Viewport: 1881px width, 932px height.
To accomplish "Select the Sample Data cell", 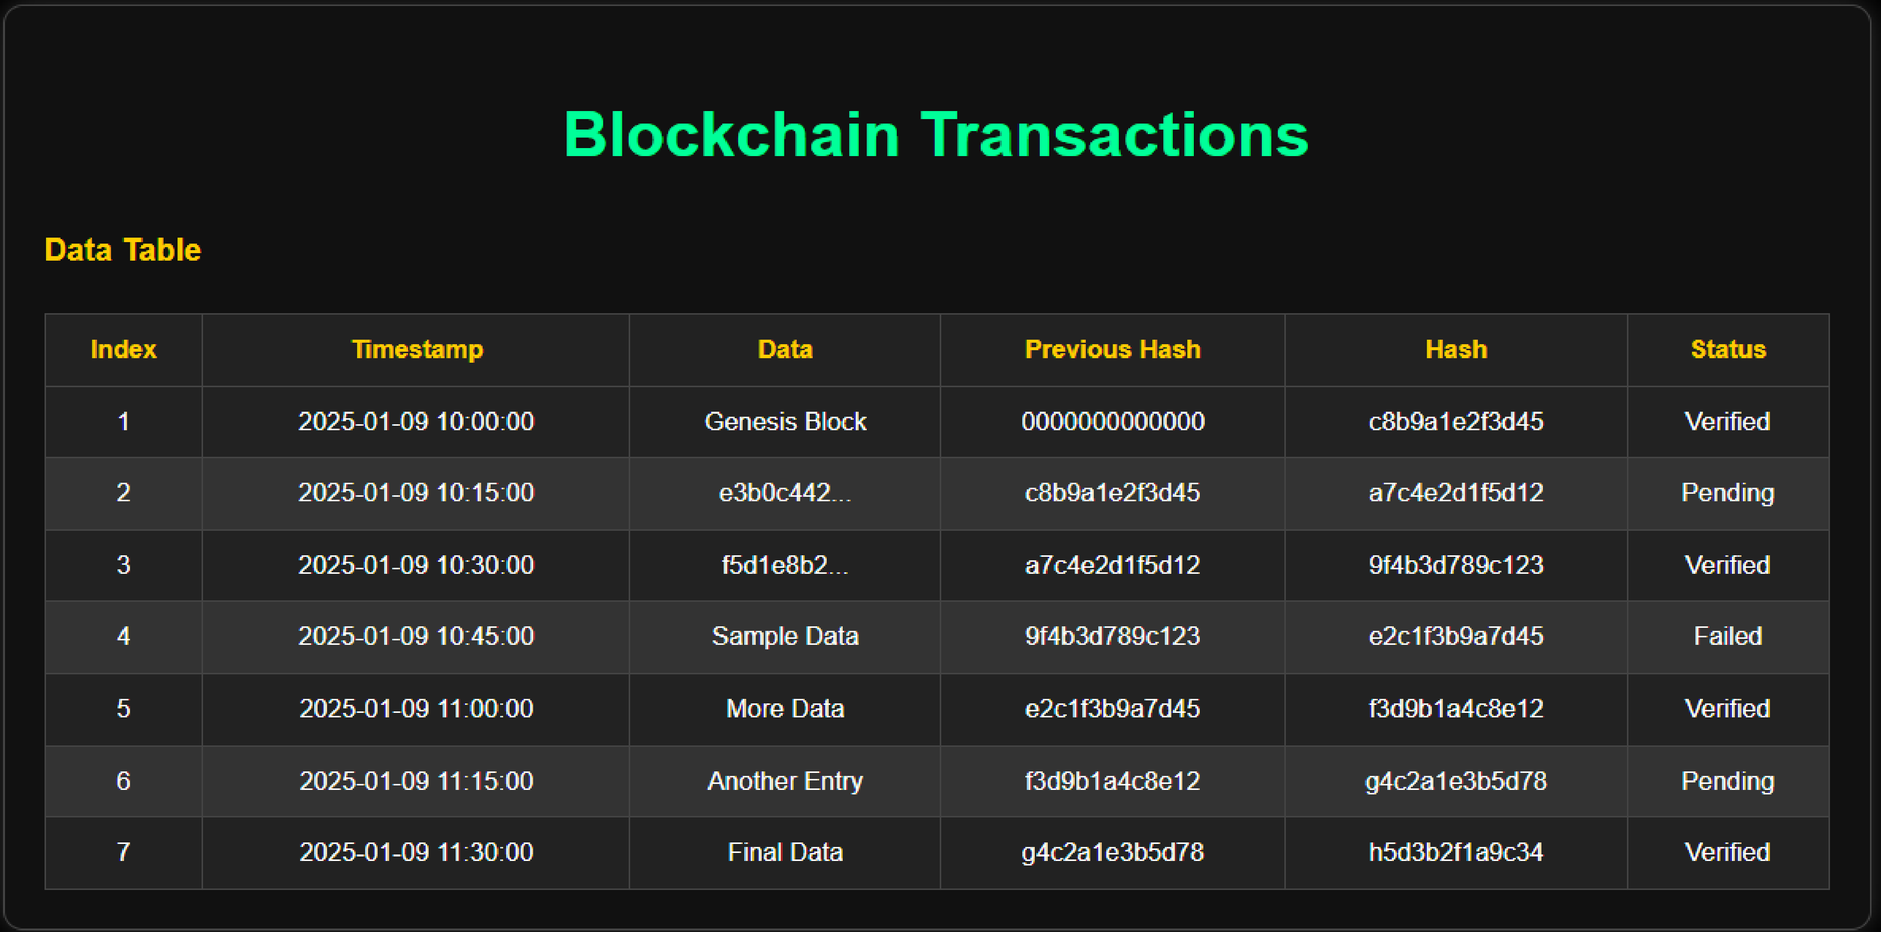I will click(x=785, y=636).
